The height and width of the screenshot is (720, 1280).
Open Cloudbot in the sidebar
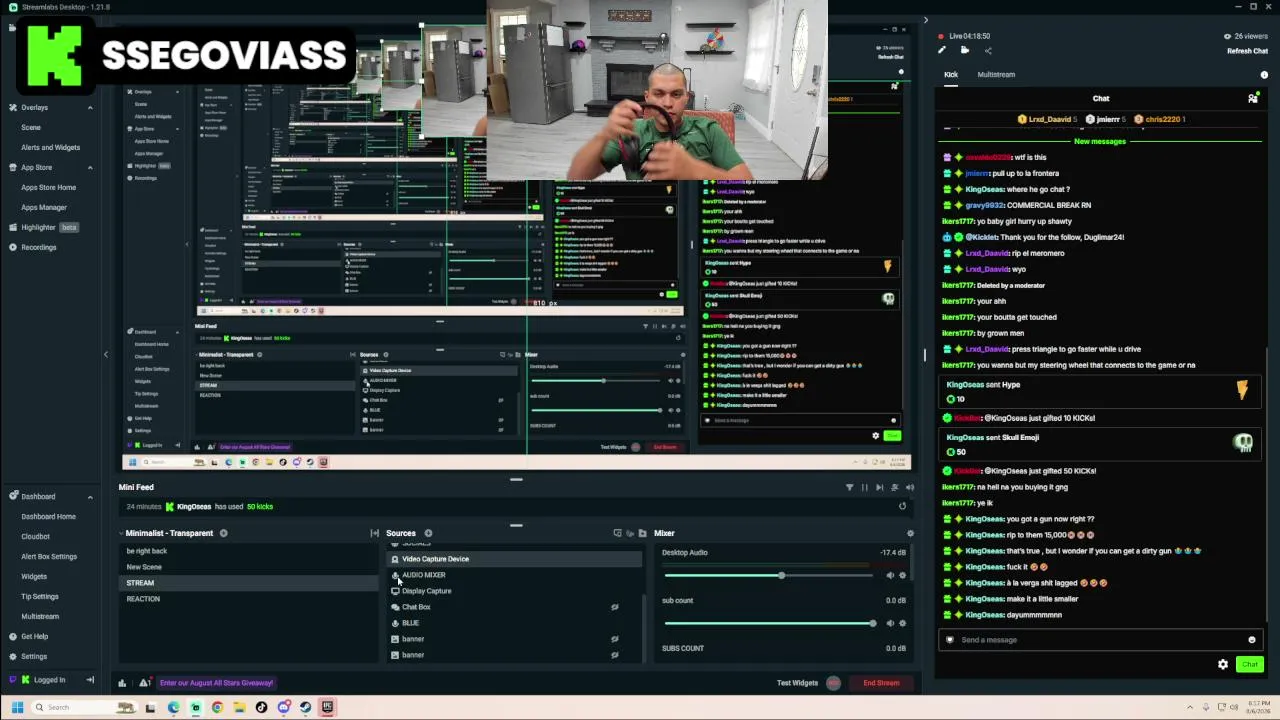coord(35,536)
